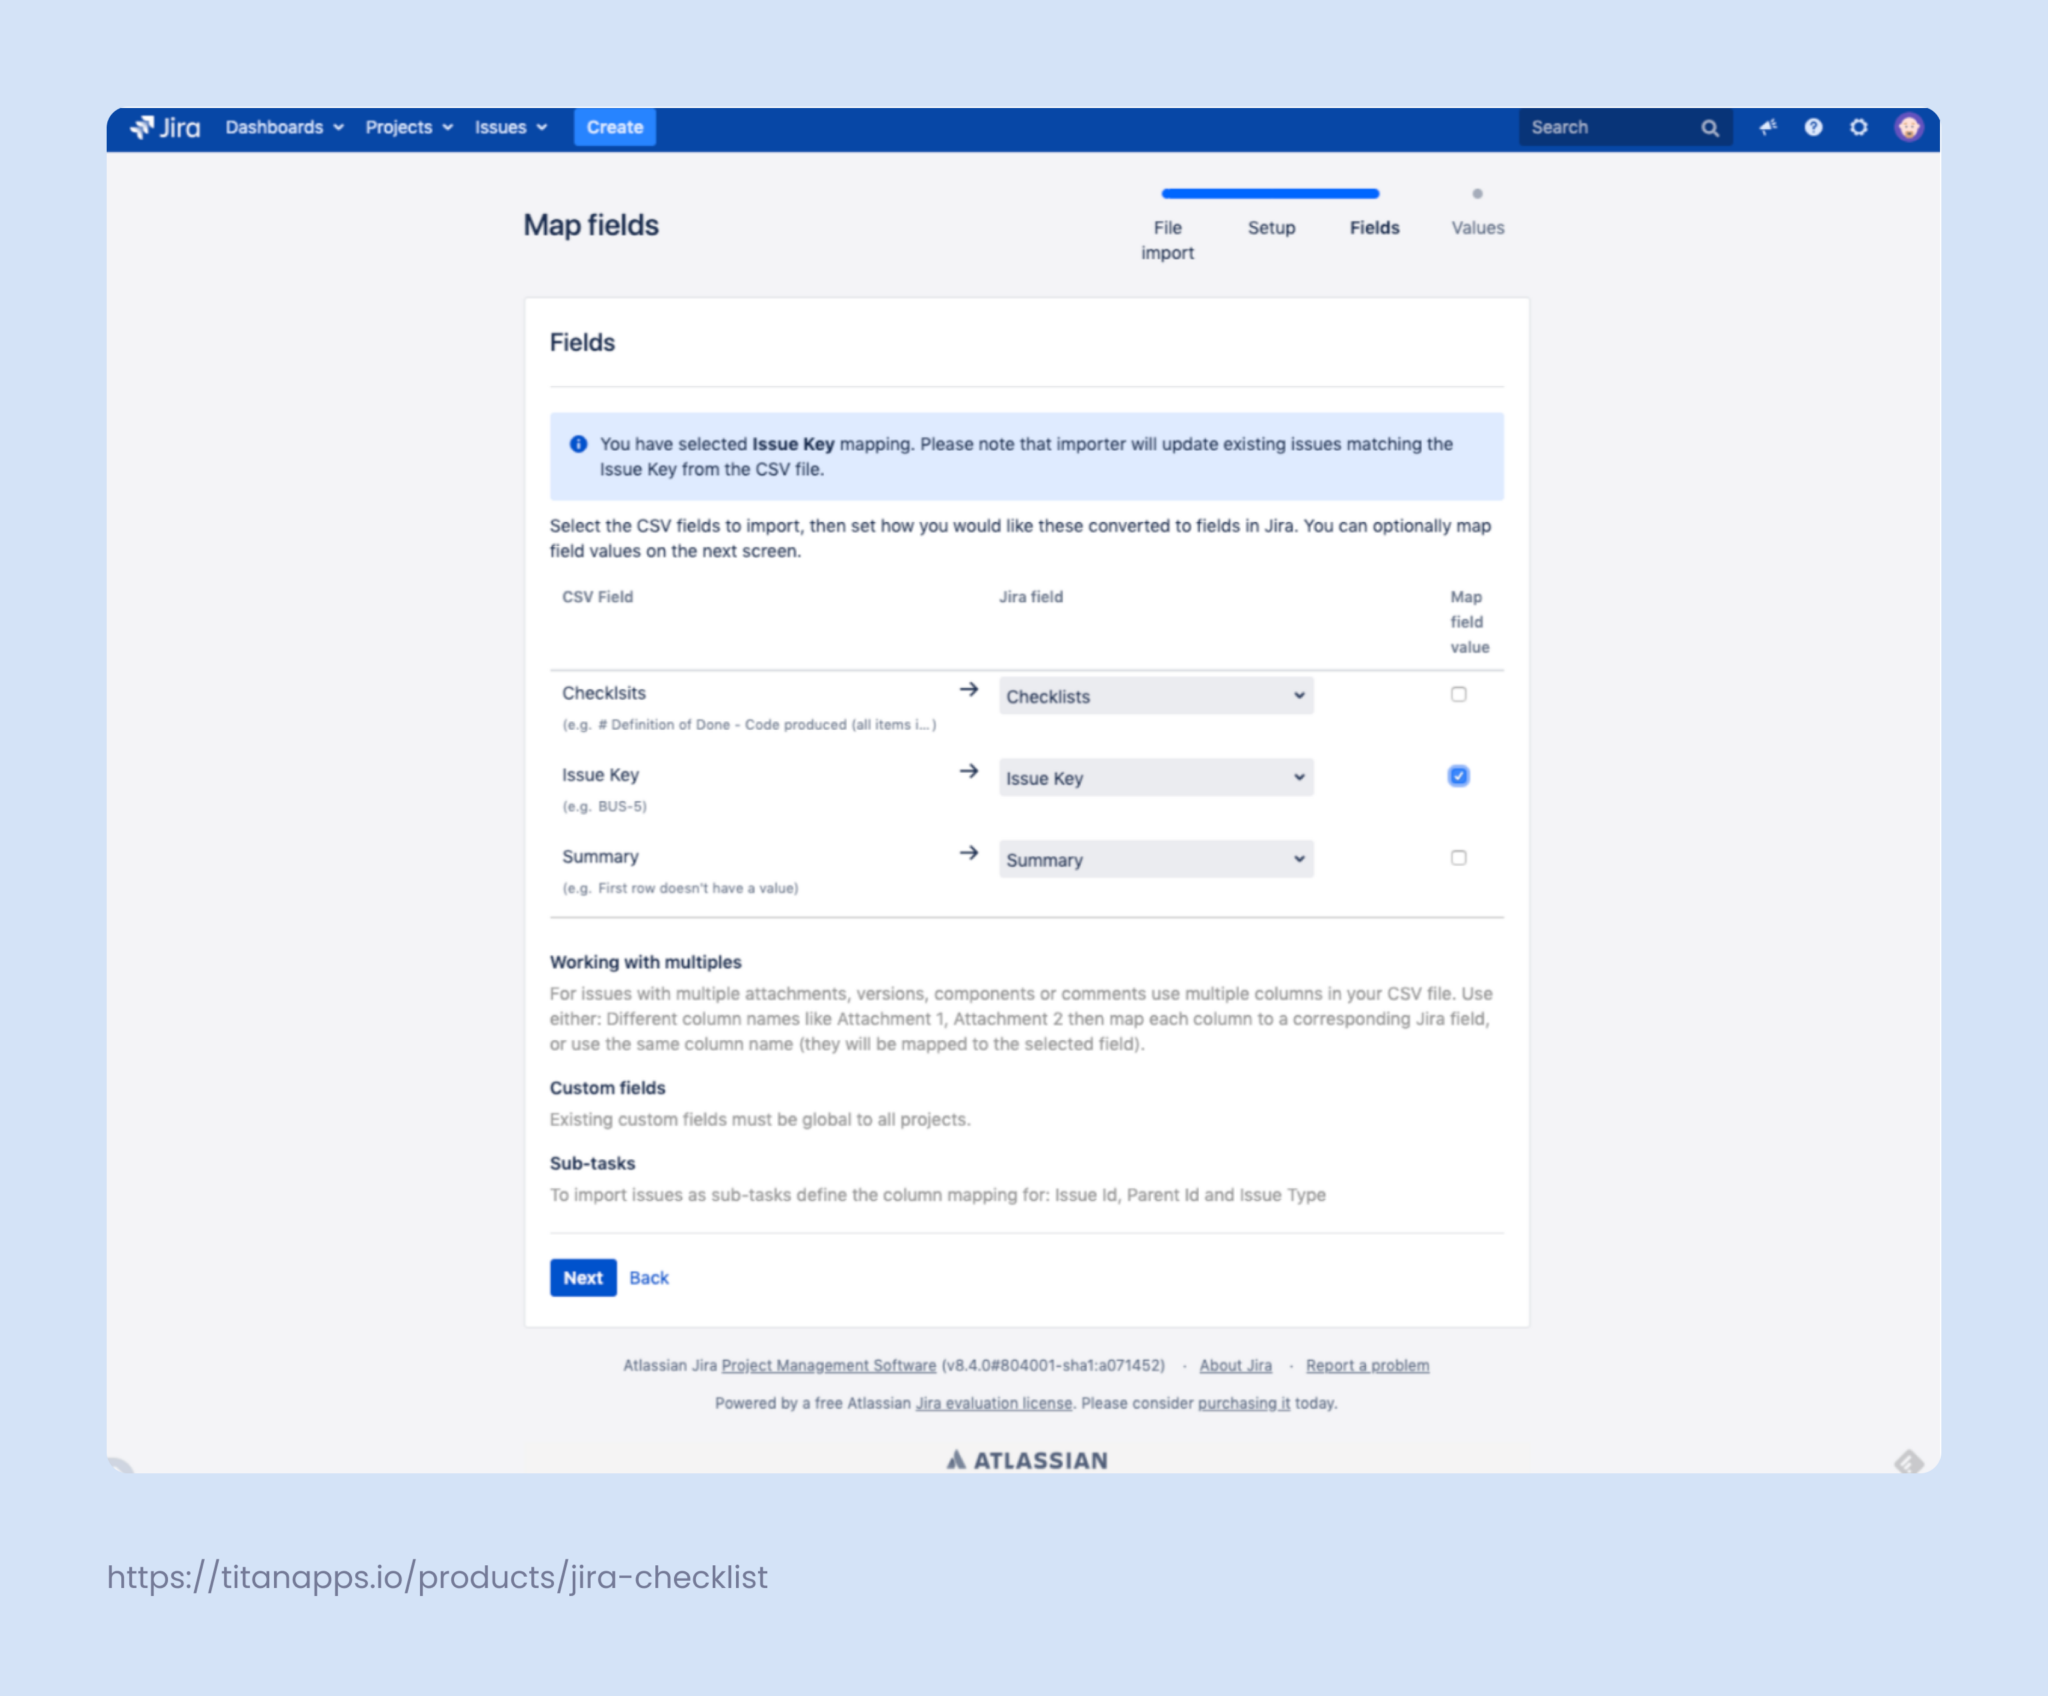2048x1696 pixels.
Task: Click the Jira logo in the navbar
Action: point(166,127)
